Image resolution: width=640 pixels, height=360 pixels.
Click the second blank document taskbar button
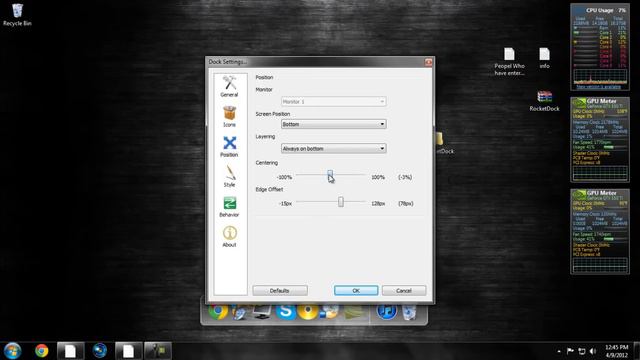coord(128,351)
